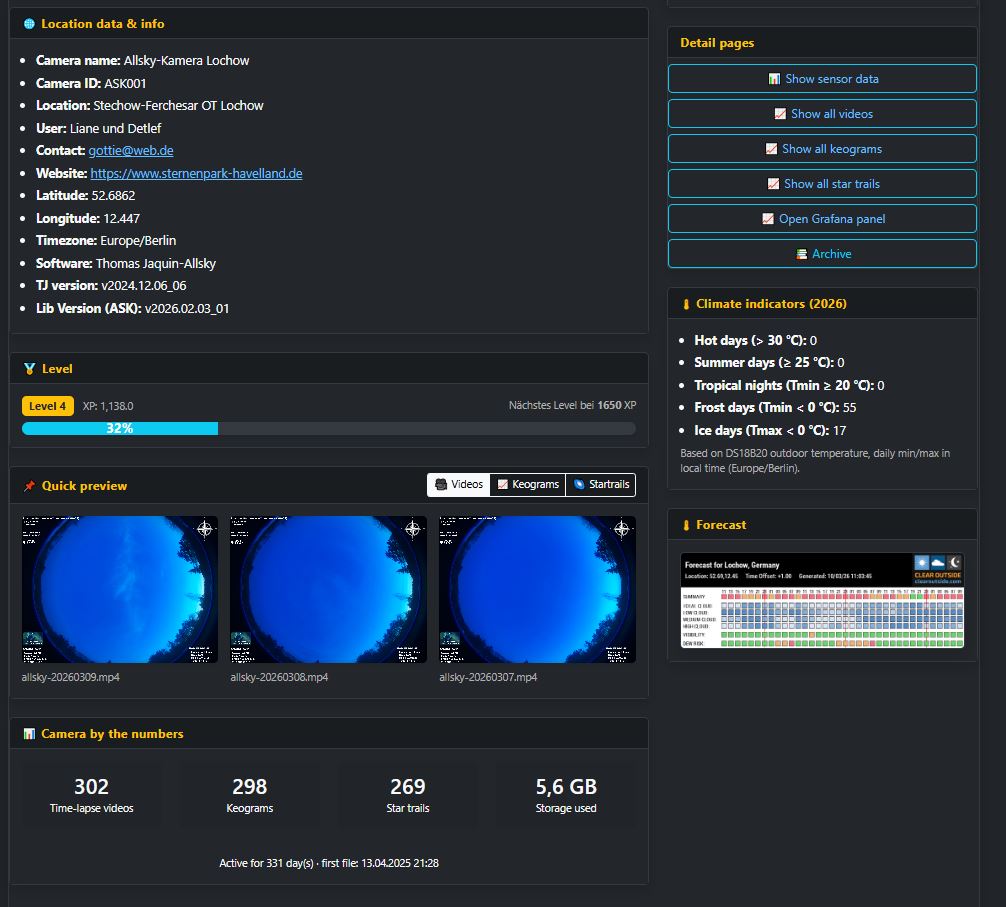Click the 302 Time-lapse videos stat
The width and height of the screenshot is (1006, 907).
coord(92,795)
